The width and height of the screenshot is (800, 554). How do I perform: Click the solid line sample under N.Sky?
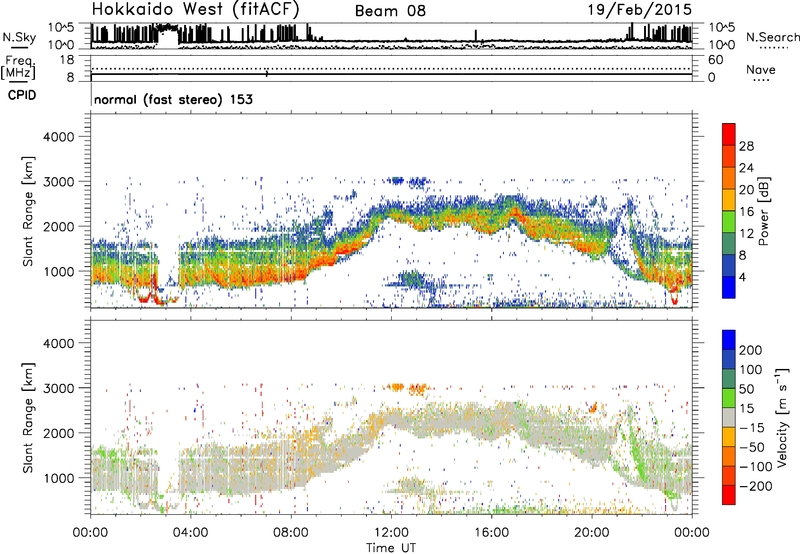pyautogui.click(x=19, y=47)
